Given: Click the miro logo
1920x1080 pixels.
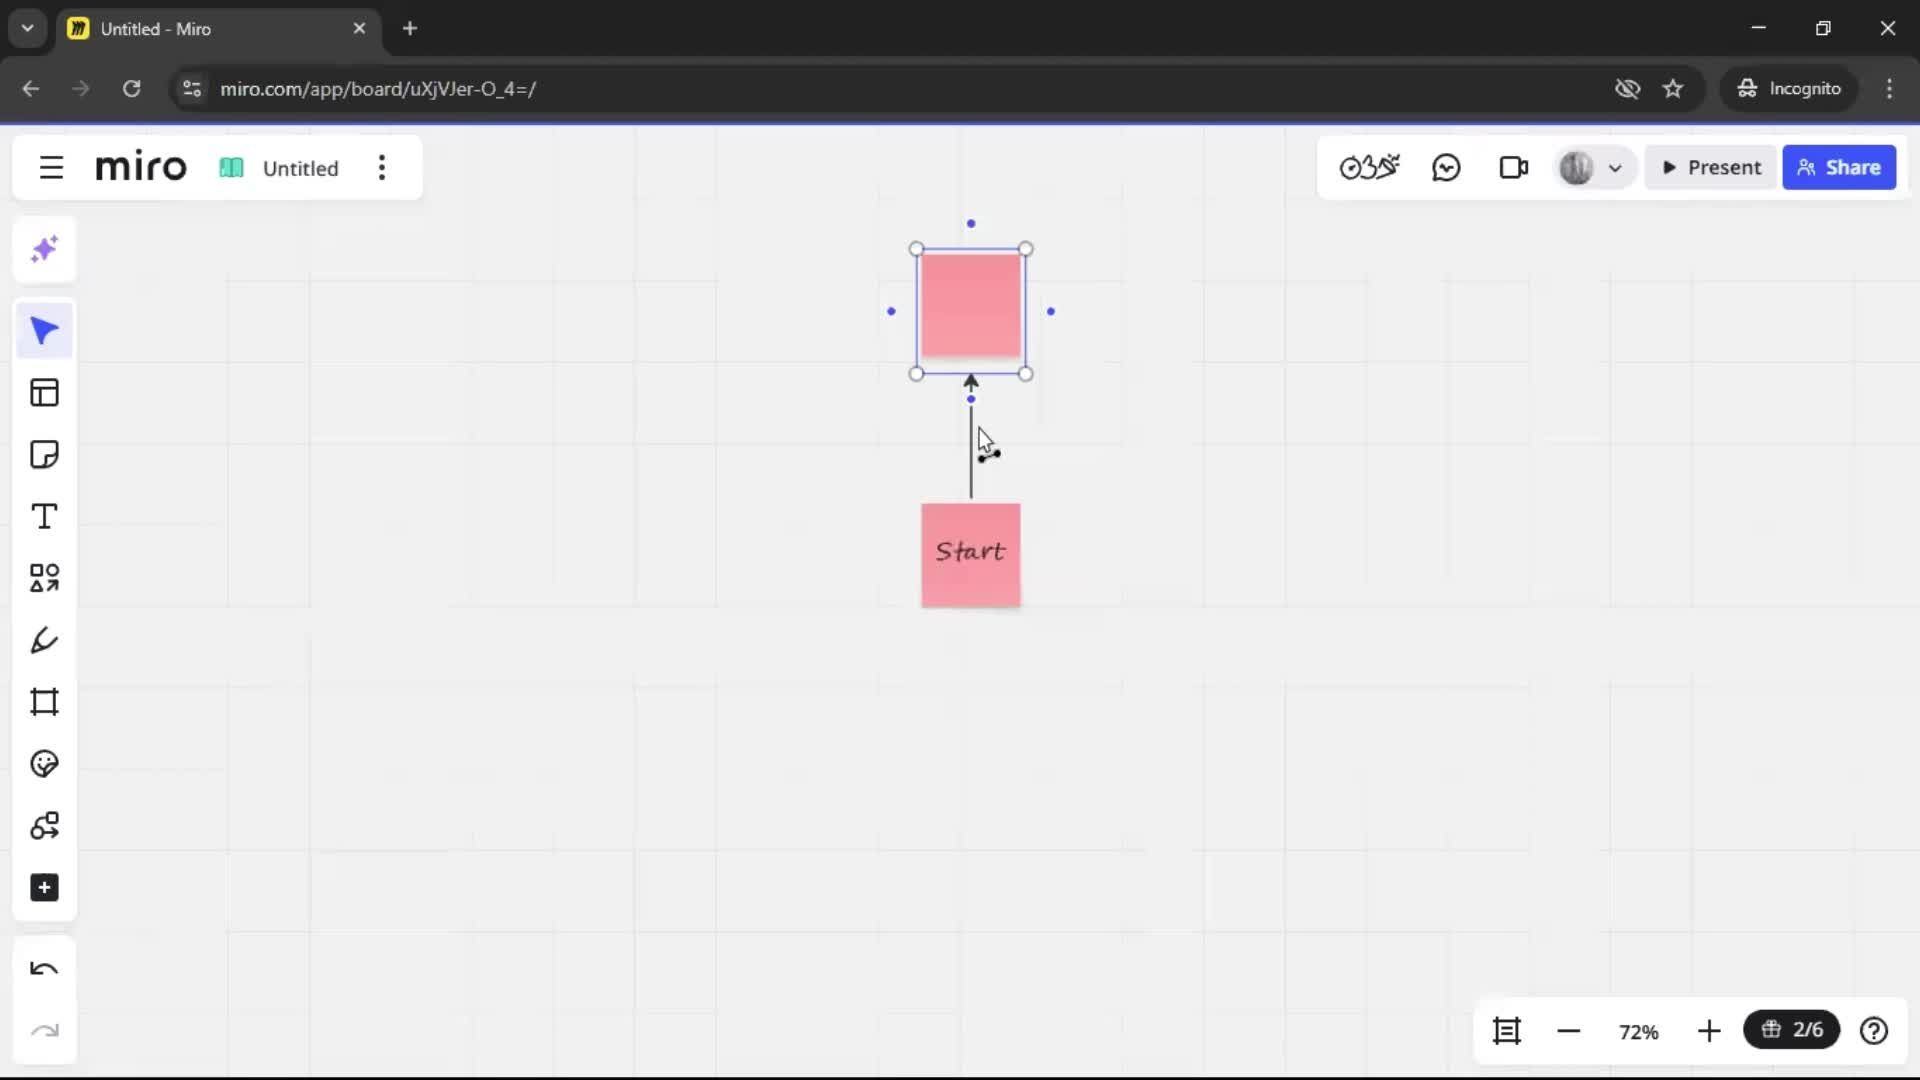Looking at the screenshot, I should pos(141,167).
